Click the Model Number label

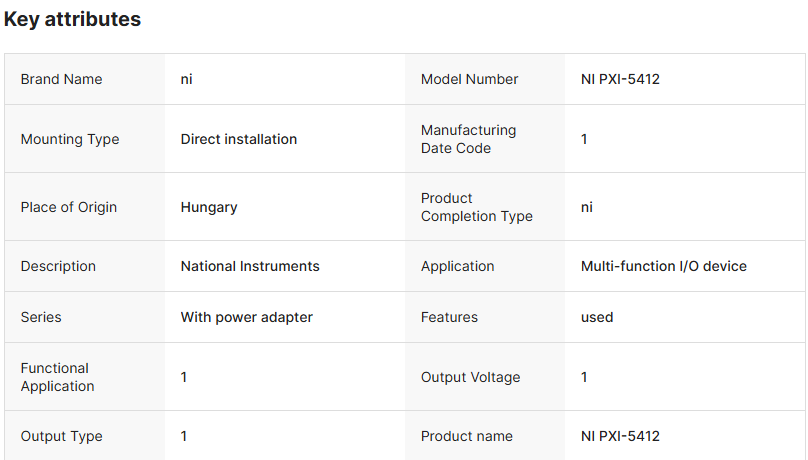tap(469, 79)
